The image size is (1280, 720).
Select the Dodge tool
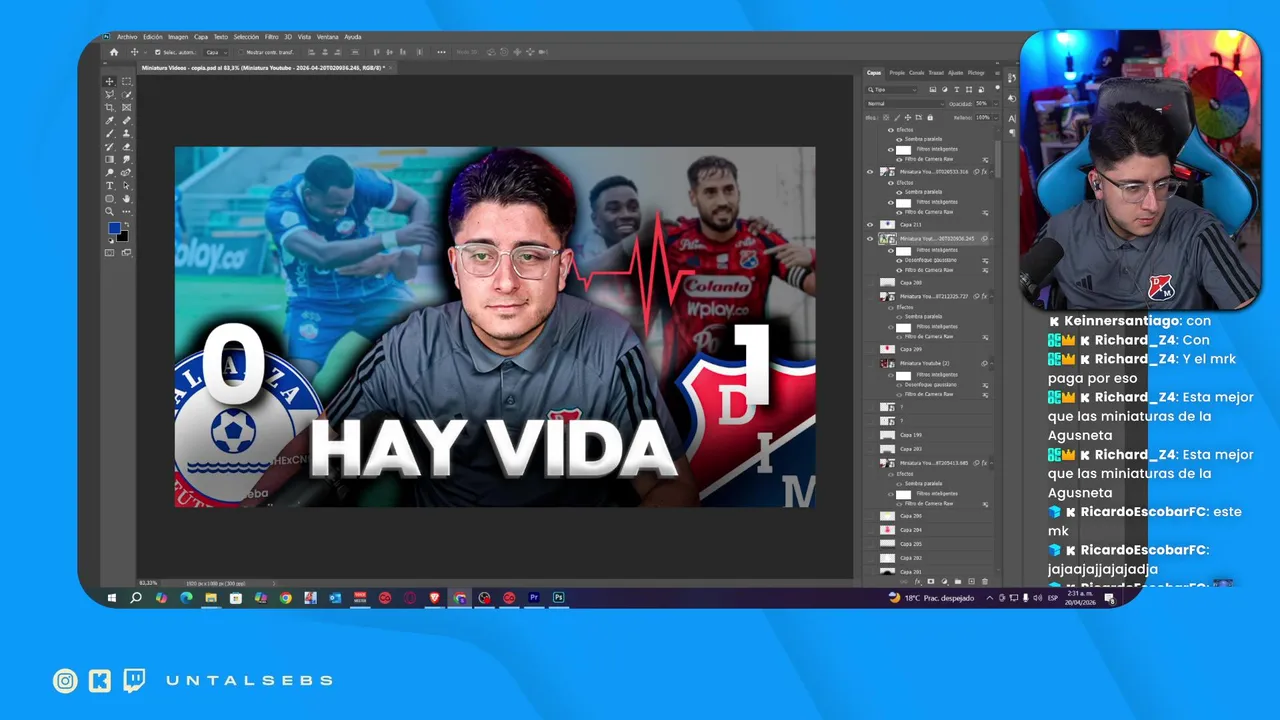point(109,172)
